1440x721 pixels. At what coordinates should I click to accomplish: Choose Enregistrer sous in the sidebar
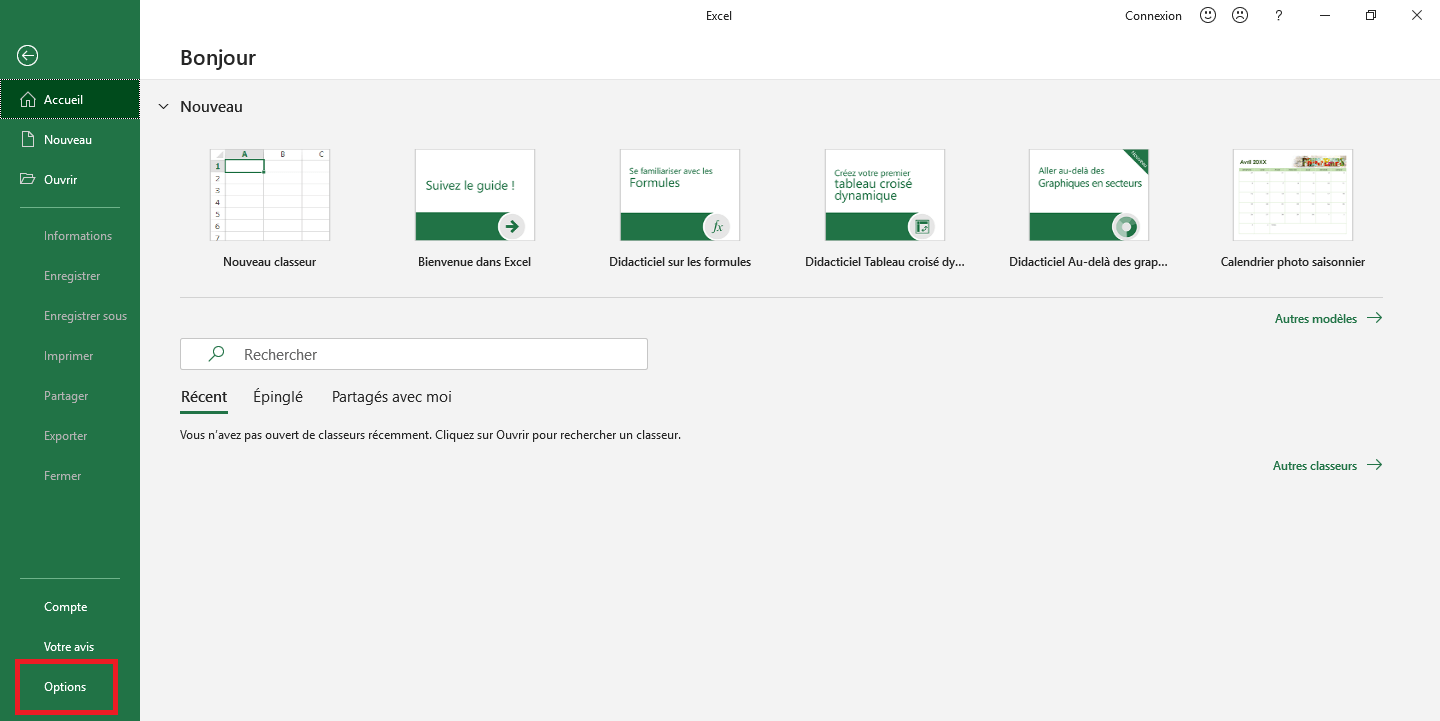click(x=70, y=316)
